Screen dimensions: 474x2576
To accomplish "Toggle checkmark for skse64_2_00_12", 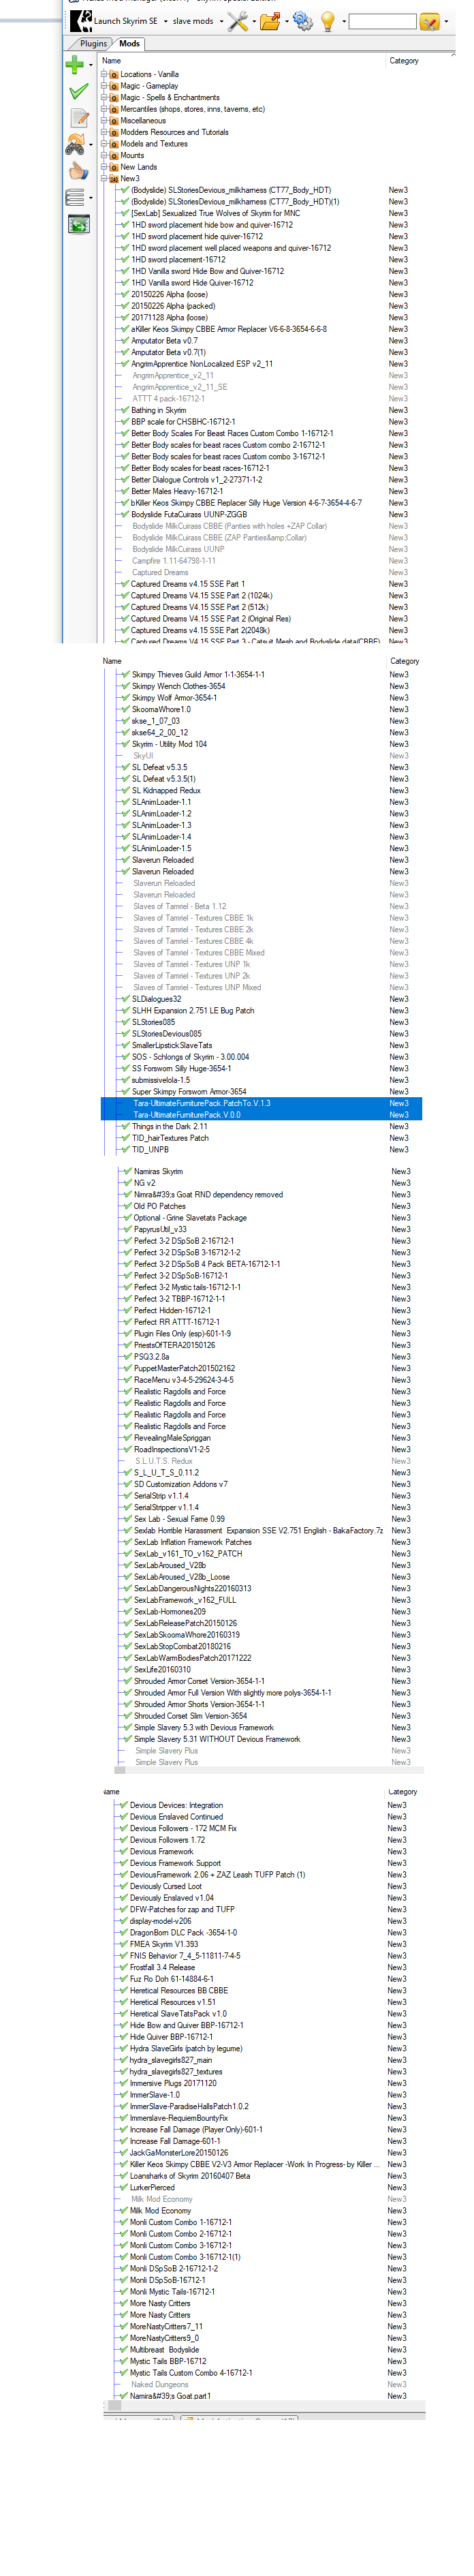I will [125, 733].
